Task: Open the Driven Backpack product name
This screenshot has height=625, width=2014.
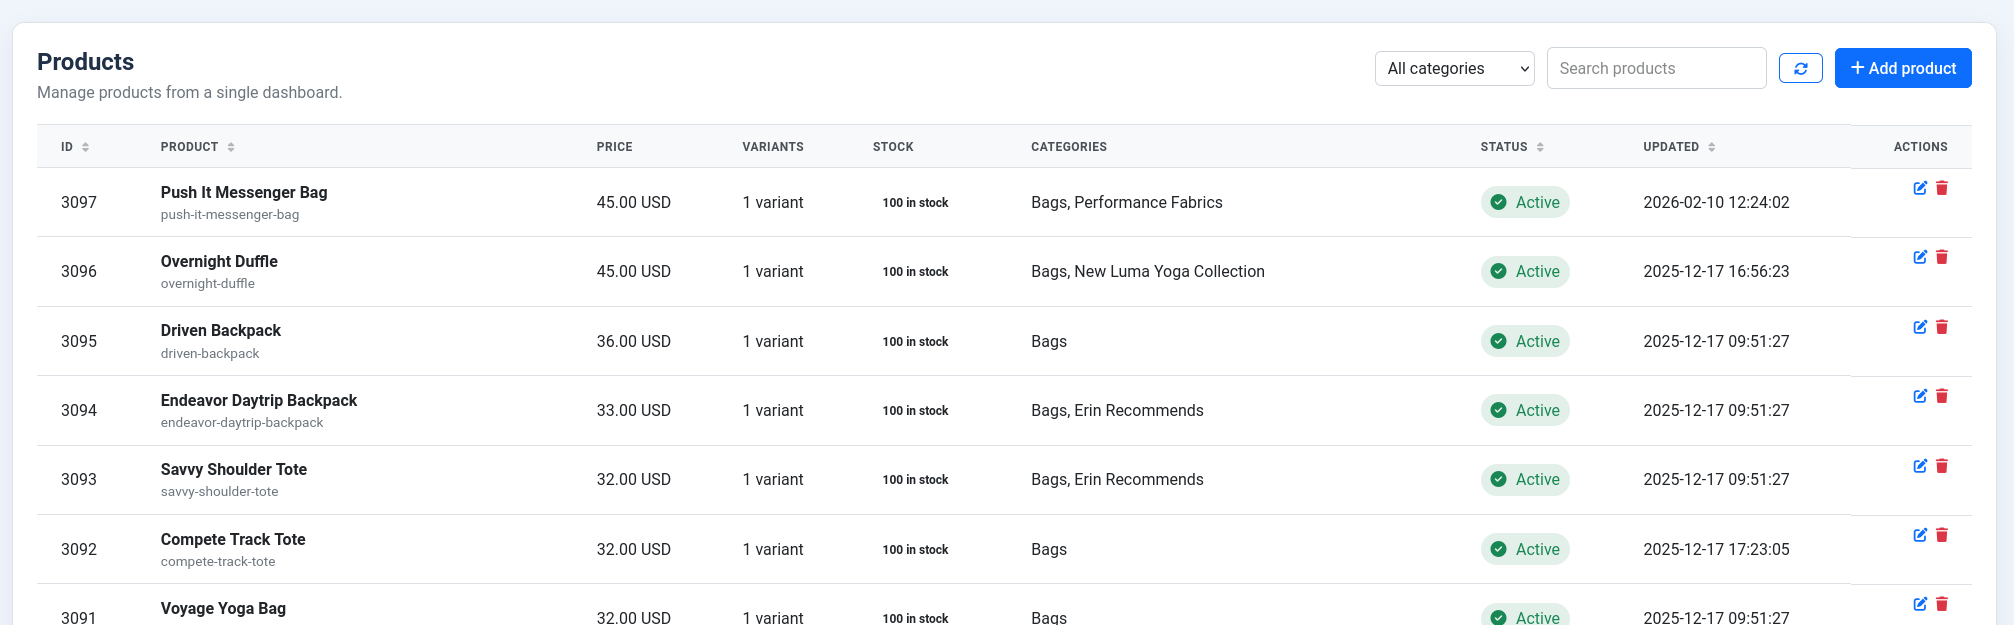Action: 220,331
